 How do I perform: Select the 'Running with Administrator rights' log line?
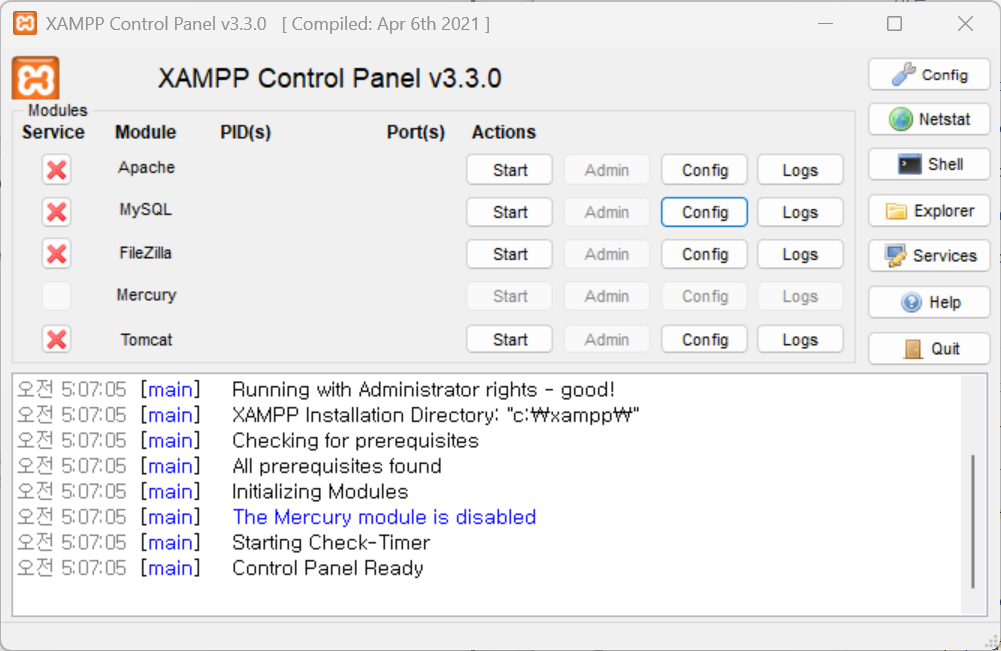423,389
